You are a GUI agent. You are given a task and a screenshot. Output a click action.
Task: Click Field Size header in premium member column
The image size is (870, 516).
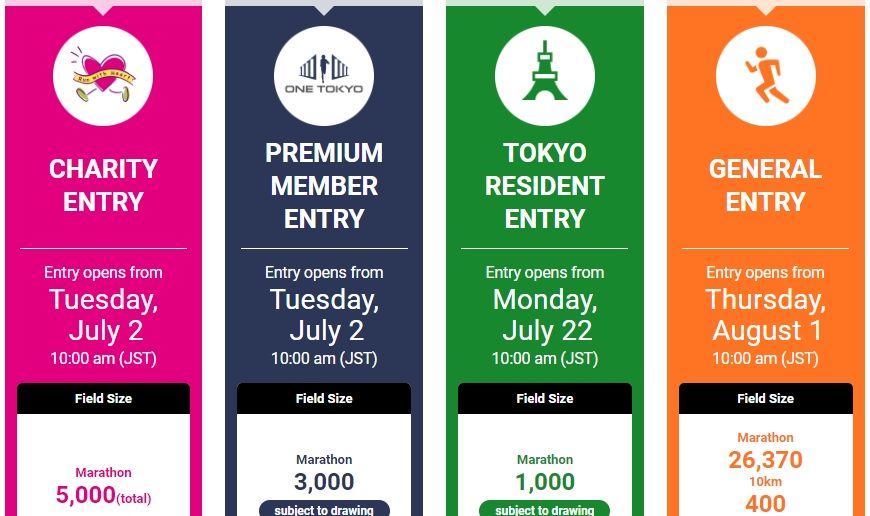(324, 398)
